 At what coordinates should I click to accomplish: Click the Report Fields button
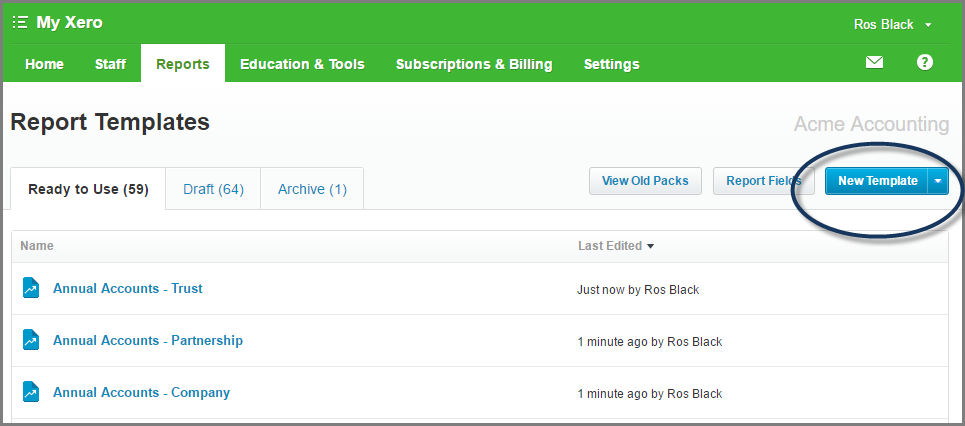point(764,181)
